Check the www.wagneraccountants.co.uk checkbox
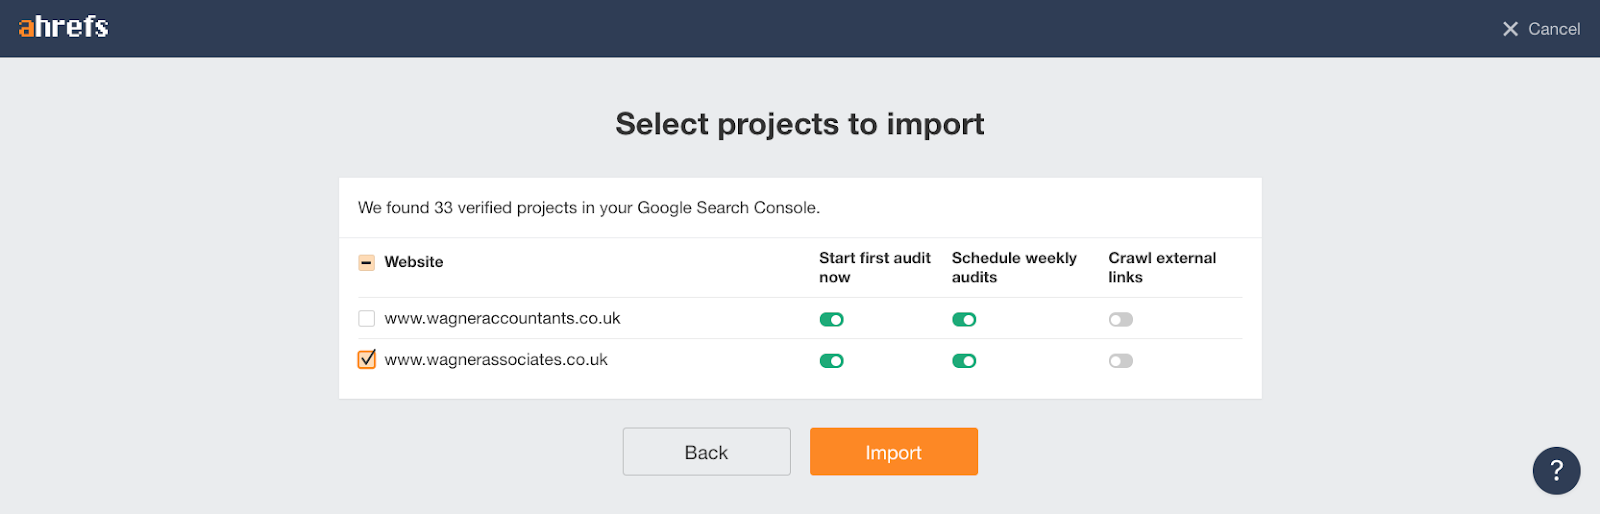 click(367, 319)
